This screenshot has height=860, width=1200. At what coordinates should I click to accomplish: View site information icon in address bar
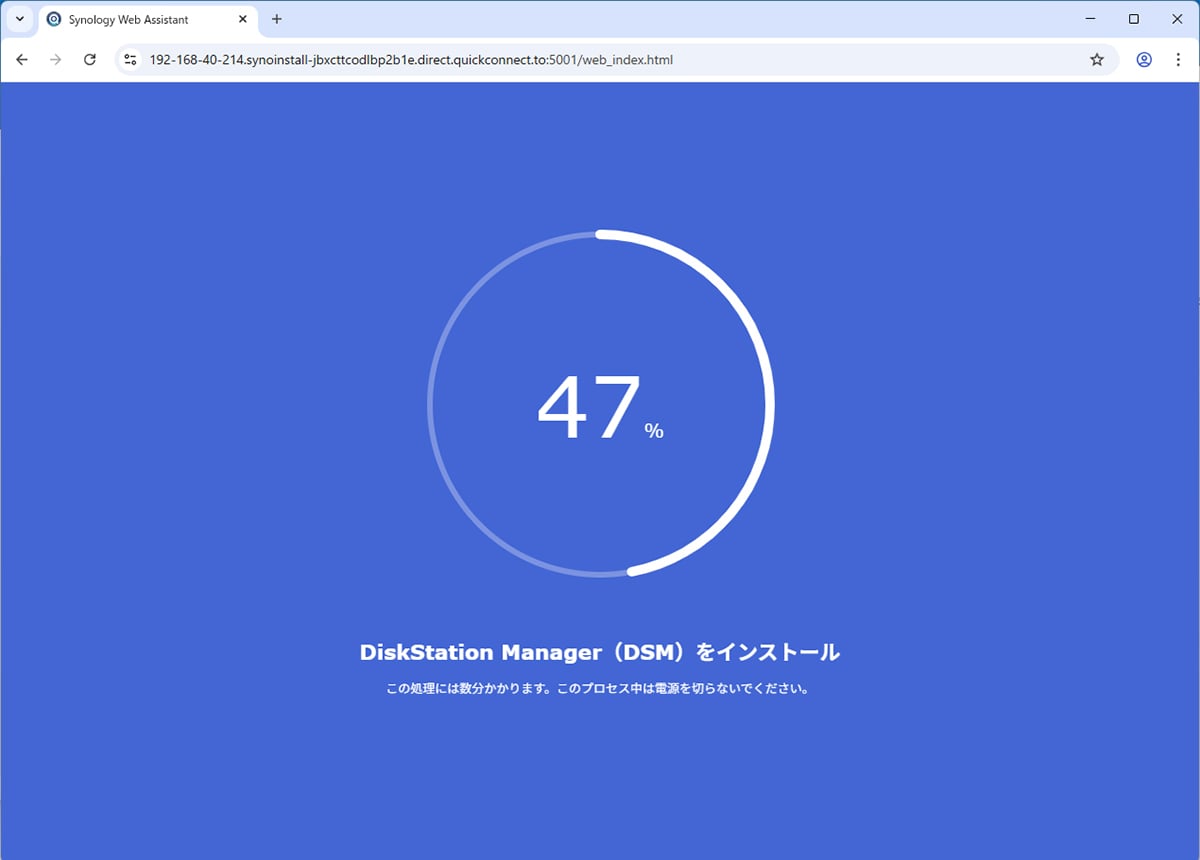click(130, 60)
